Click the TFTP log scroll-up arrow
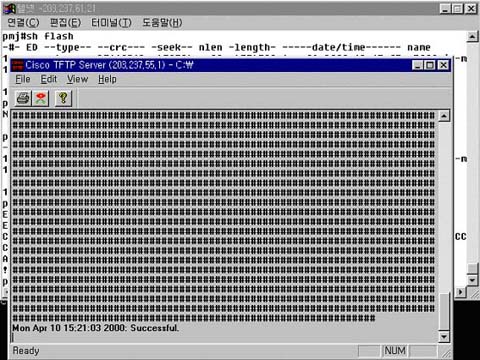 (x=444, y=116)
